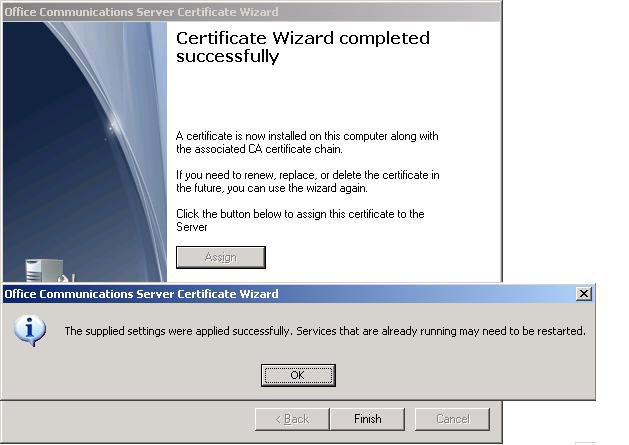
Task: Close the message dialog with X
Action: click(x=584, y=294)
